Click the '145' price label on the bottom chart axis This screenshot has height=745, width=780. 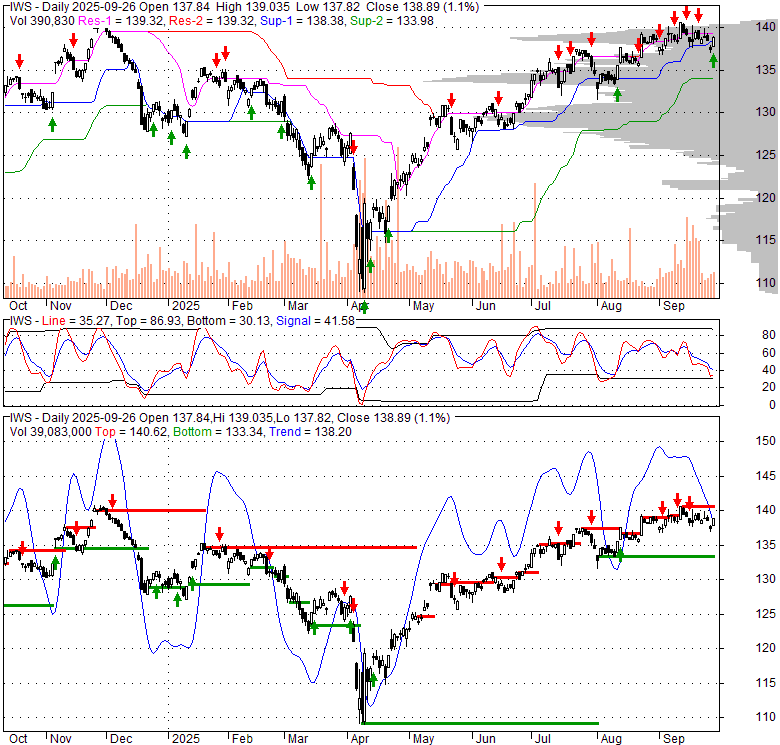coord(766,476)
